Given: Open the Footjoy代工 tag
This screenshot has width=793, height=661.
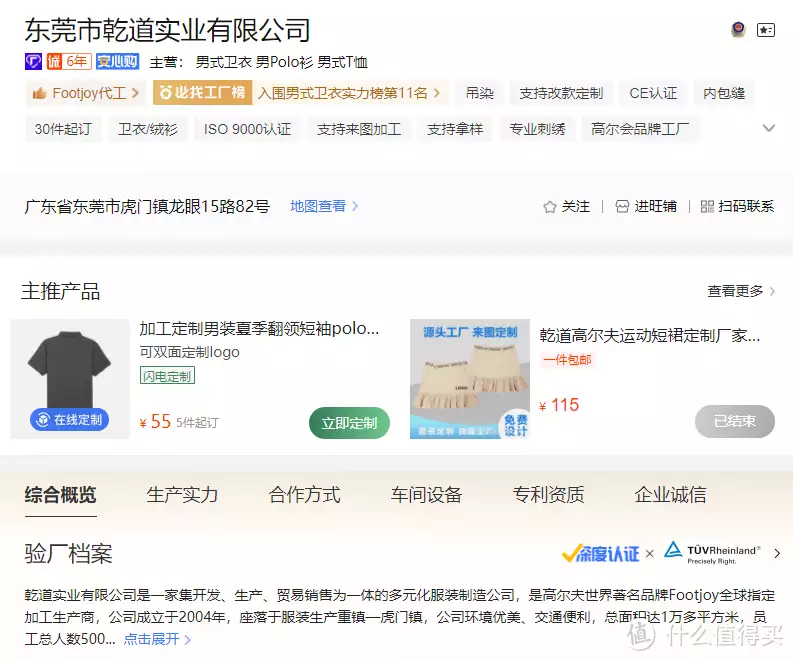Looking at the screenshot, I should click(x=85, y=93).
